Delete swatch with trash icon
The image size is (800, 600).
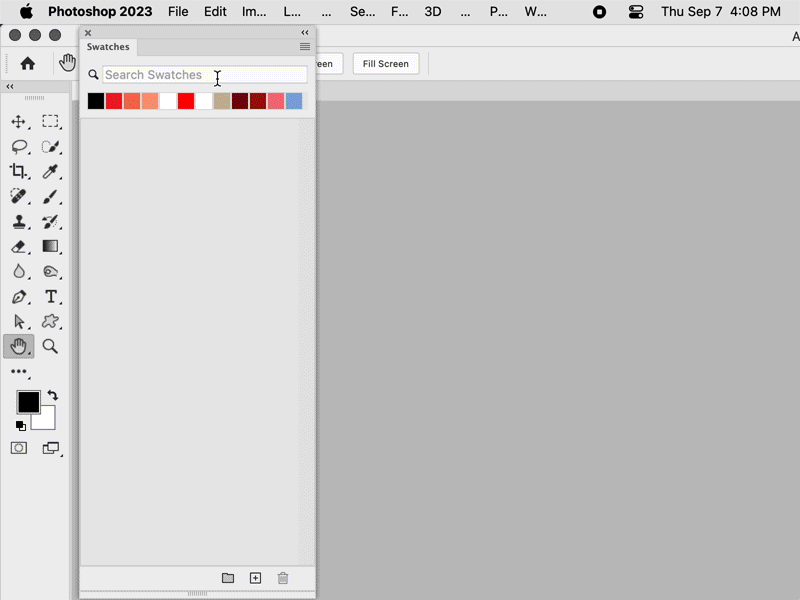[283, 578]
